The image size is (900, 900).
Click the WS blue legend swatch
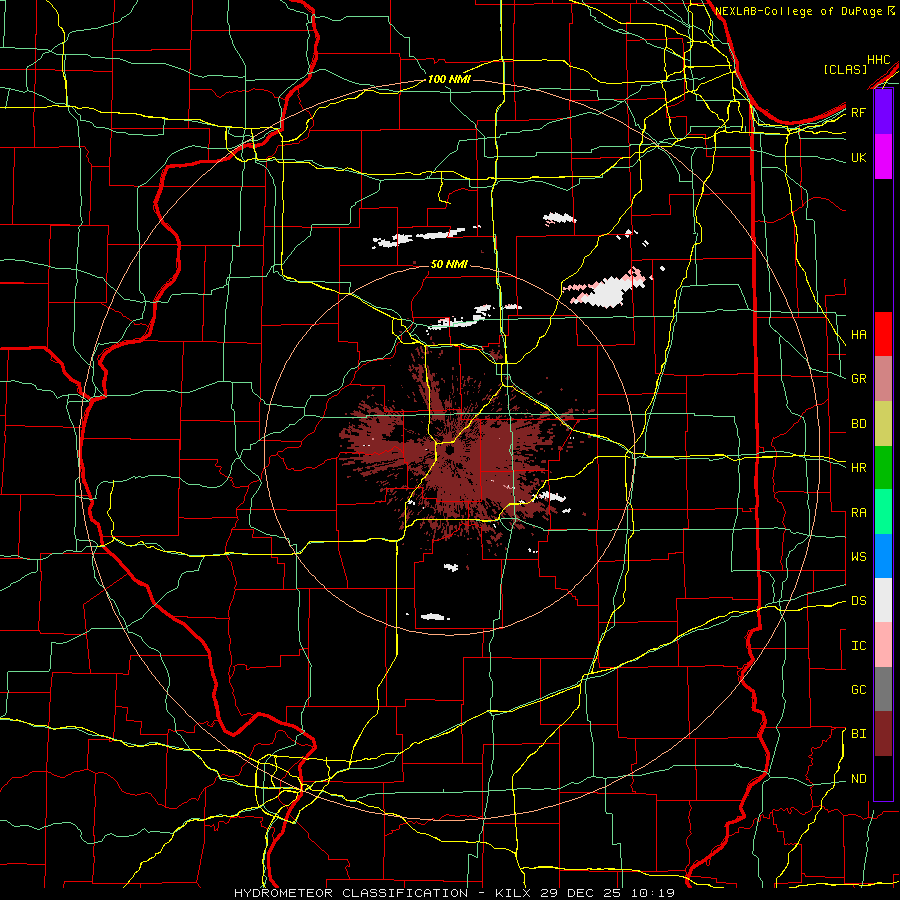pos(883,556)
